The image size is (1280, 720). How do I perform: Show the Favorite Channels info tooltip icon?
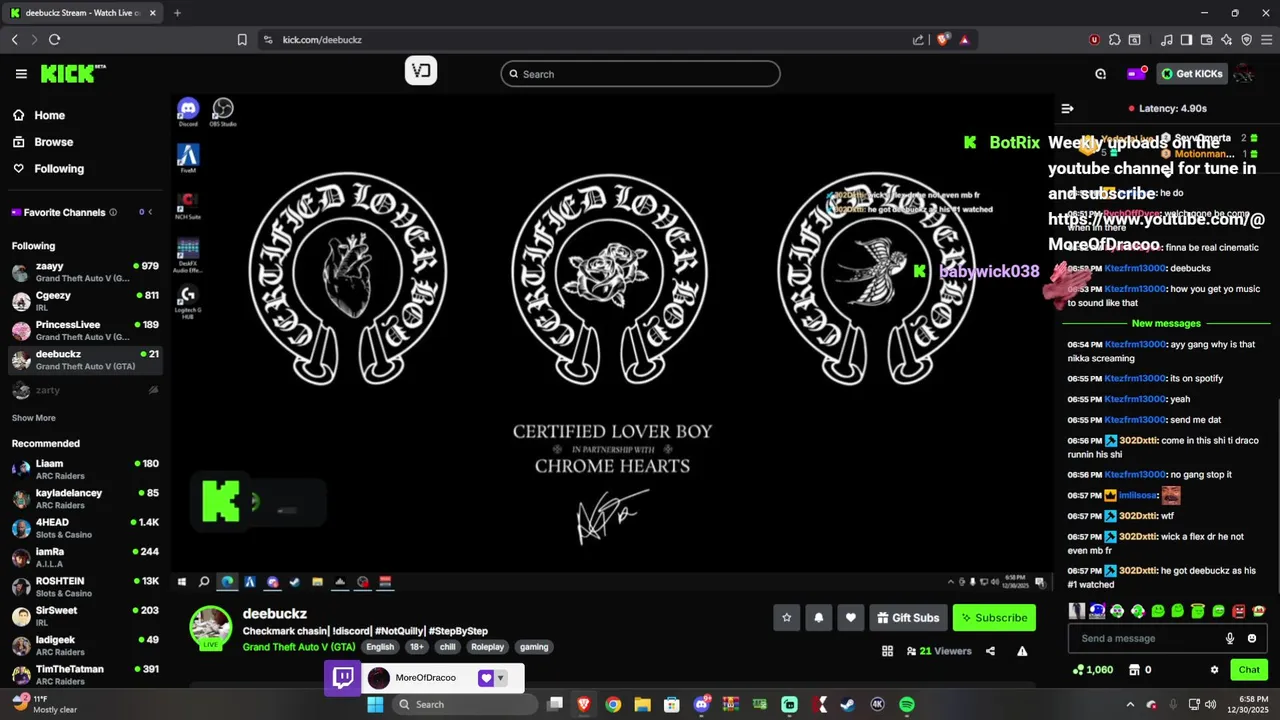pos(113,212)
